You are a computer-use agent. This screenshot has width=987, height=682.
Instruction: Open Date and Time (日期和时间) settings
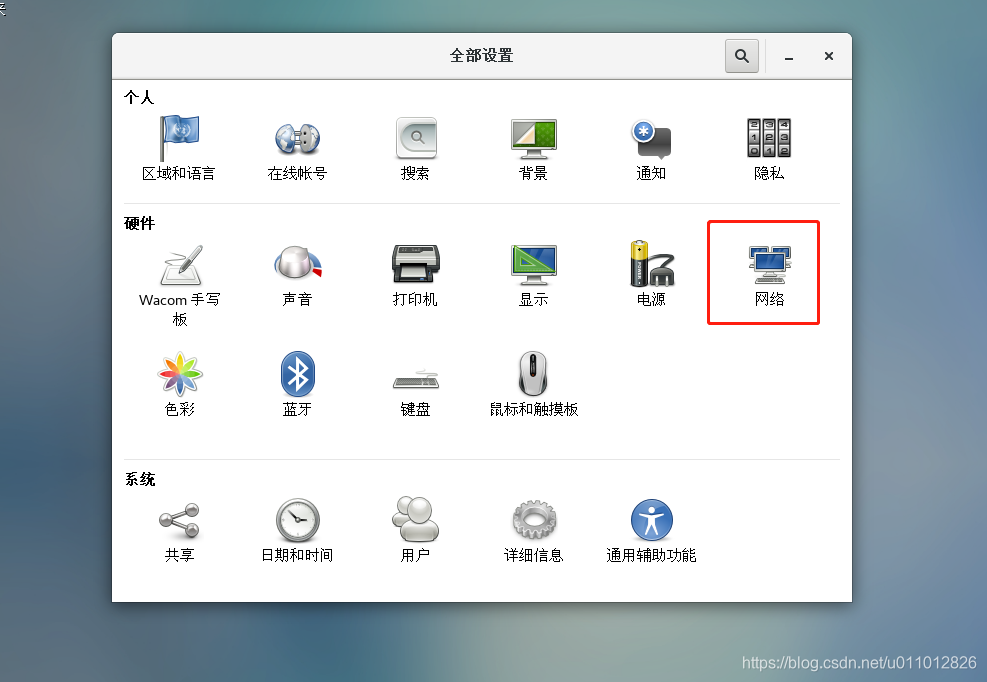pos(297,530)
